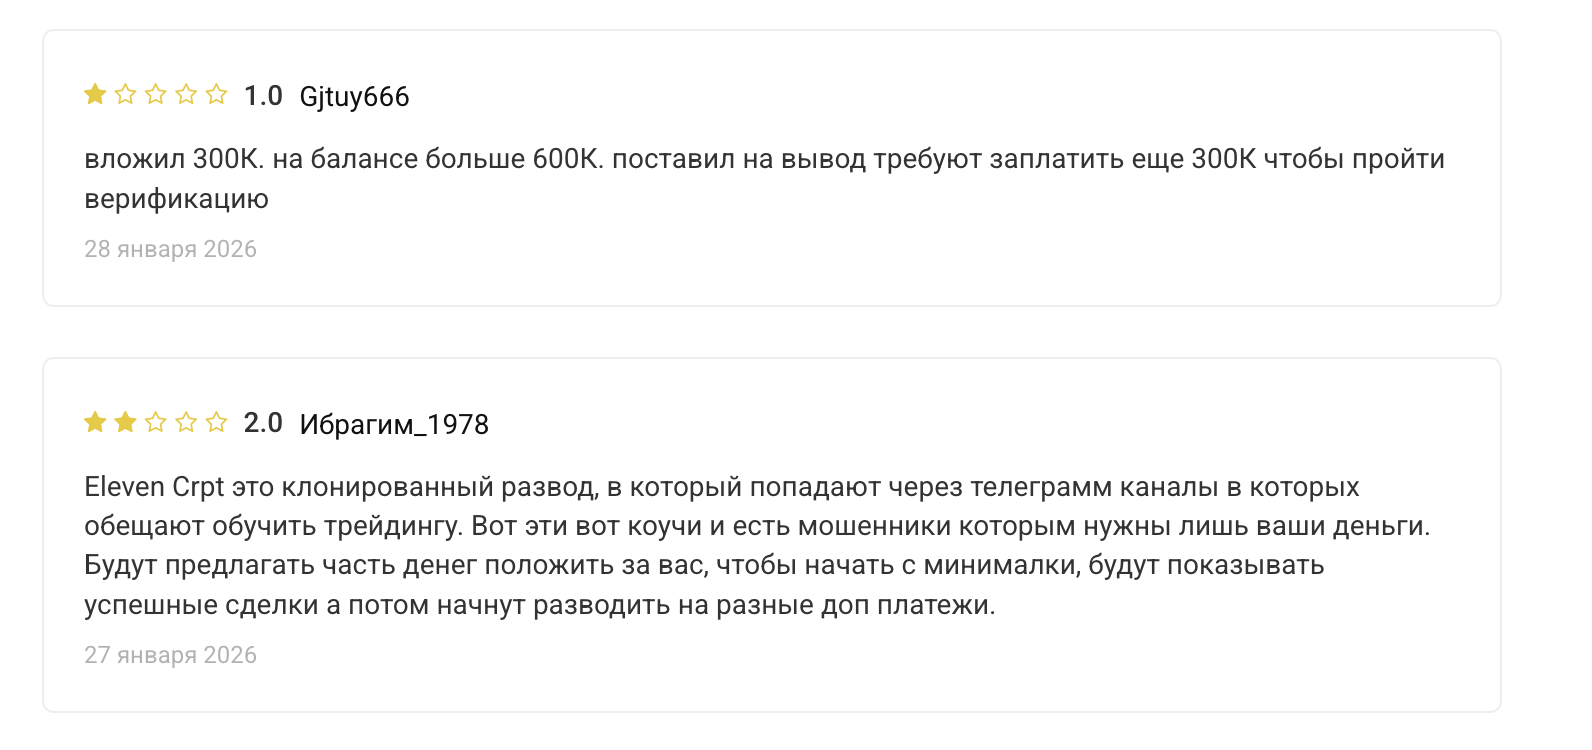Click the third star in Ибрагим_1978's rating
This screenshot has height=750, width=1592.
pos(156,423)
